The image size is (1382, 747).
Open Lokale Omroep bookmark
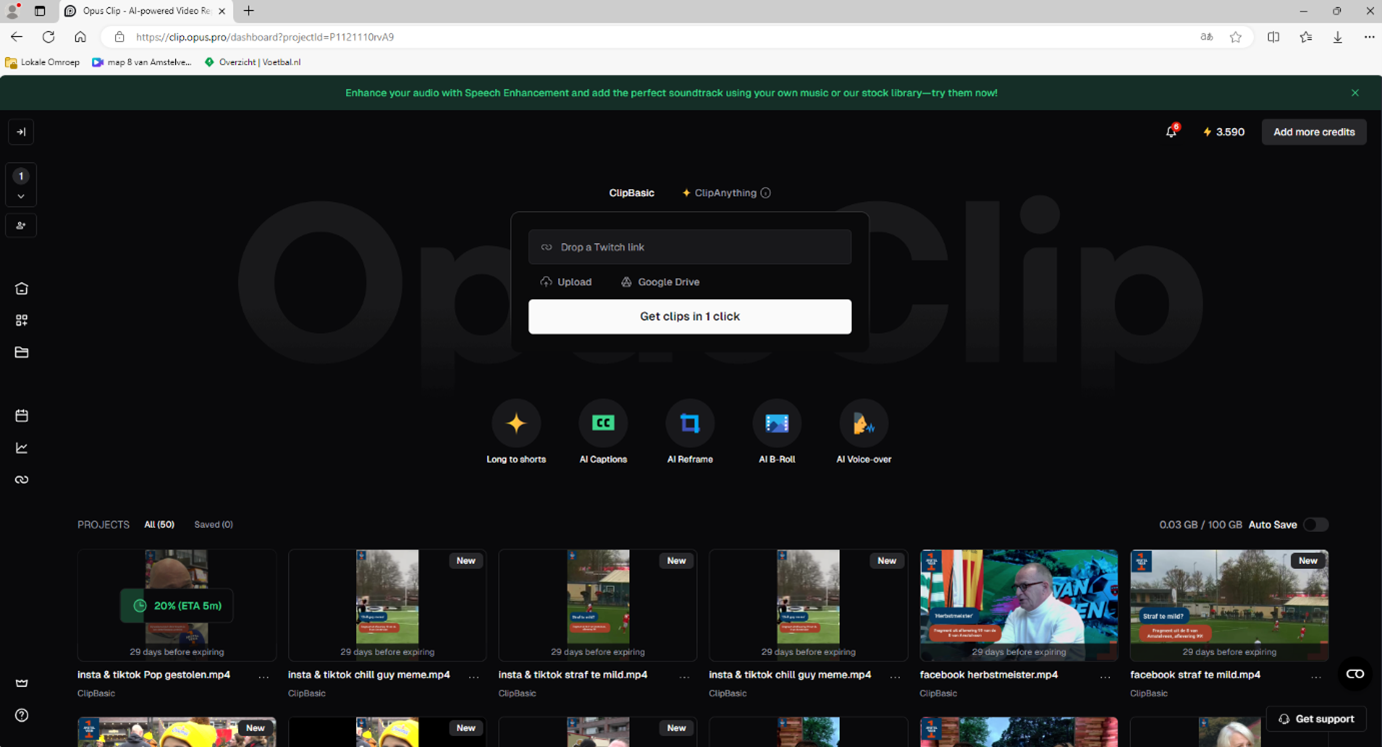click(x=42, y=62)
